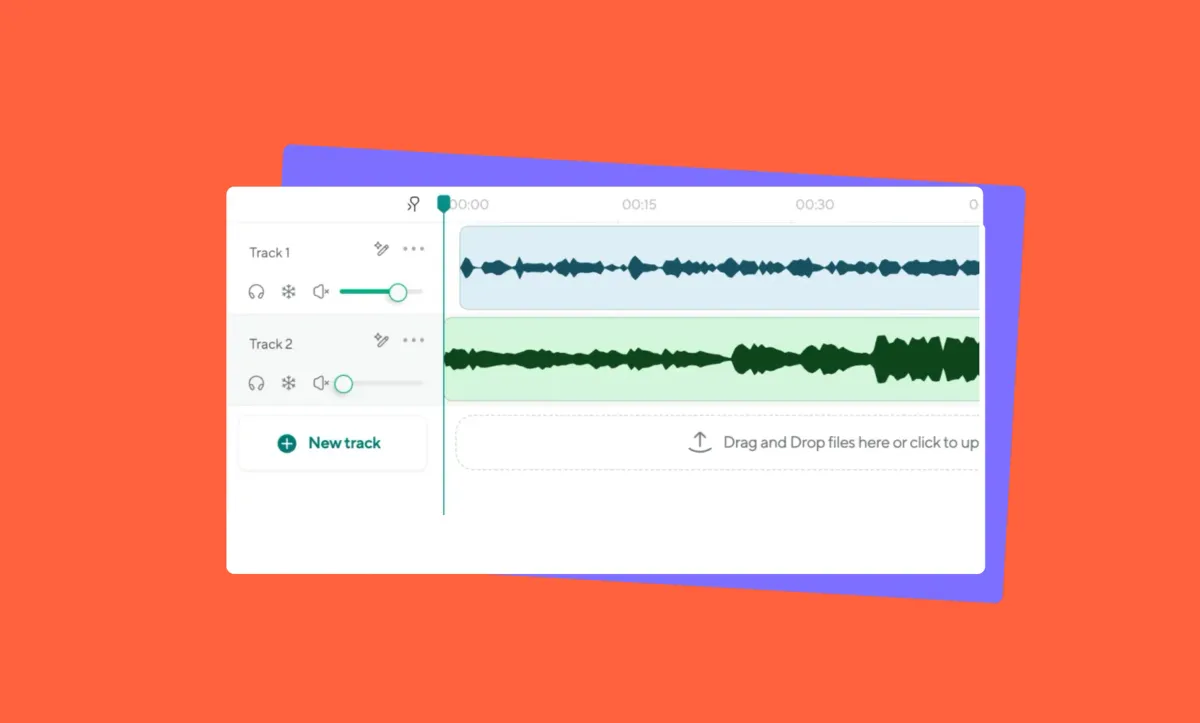Click the playhead marker at 00:00
1200x723 pixels.
444,203
